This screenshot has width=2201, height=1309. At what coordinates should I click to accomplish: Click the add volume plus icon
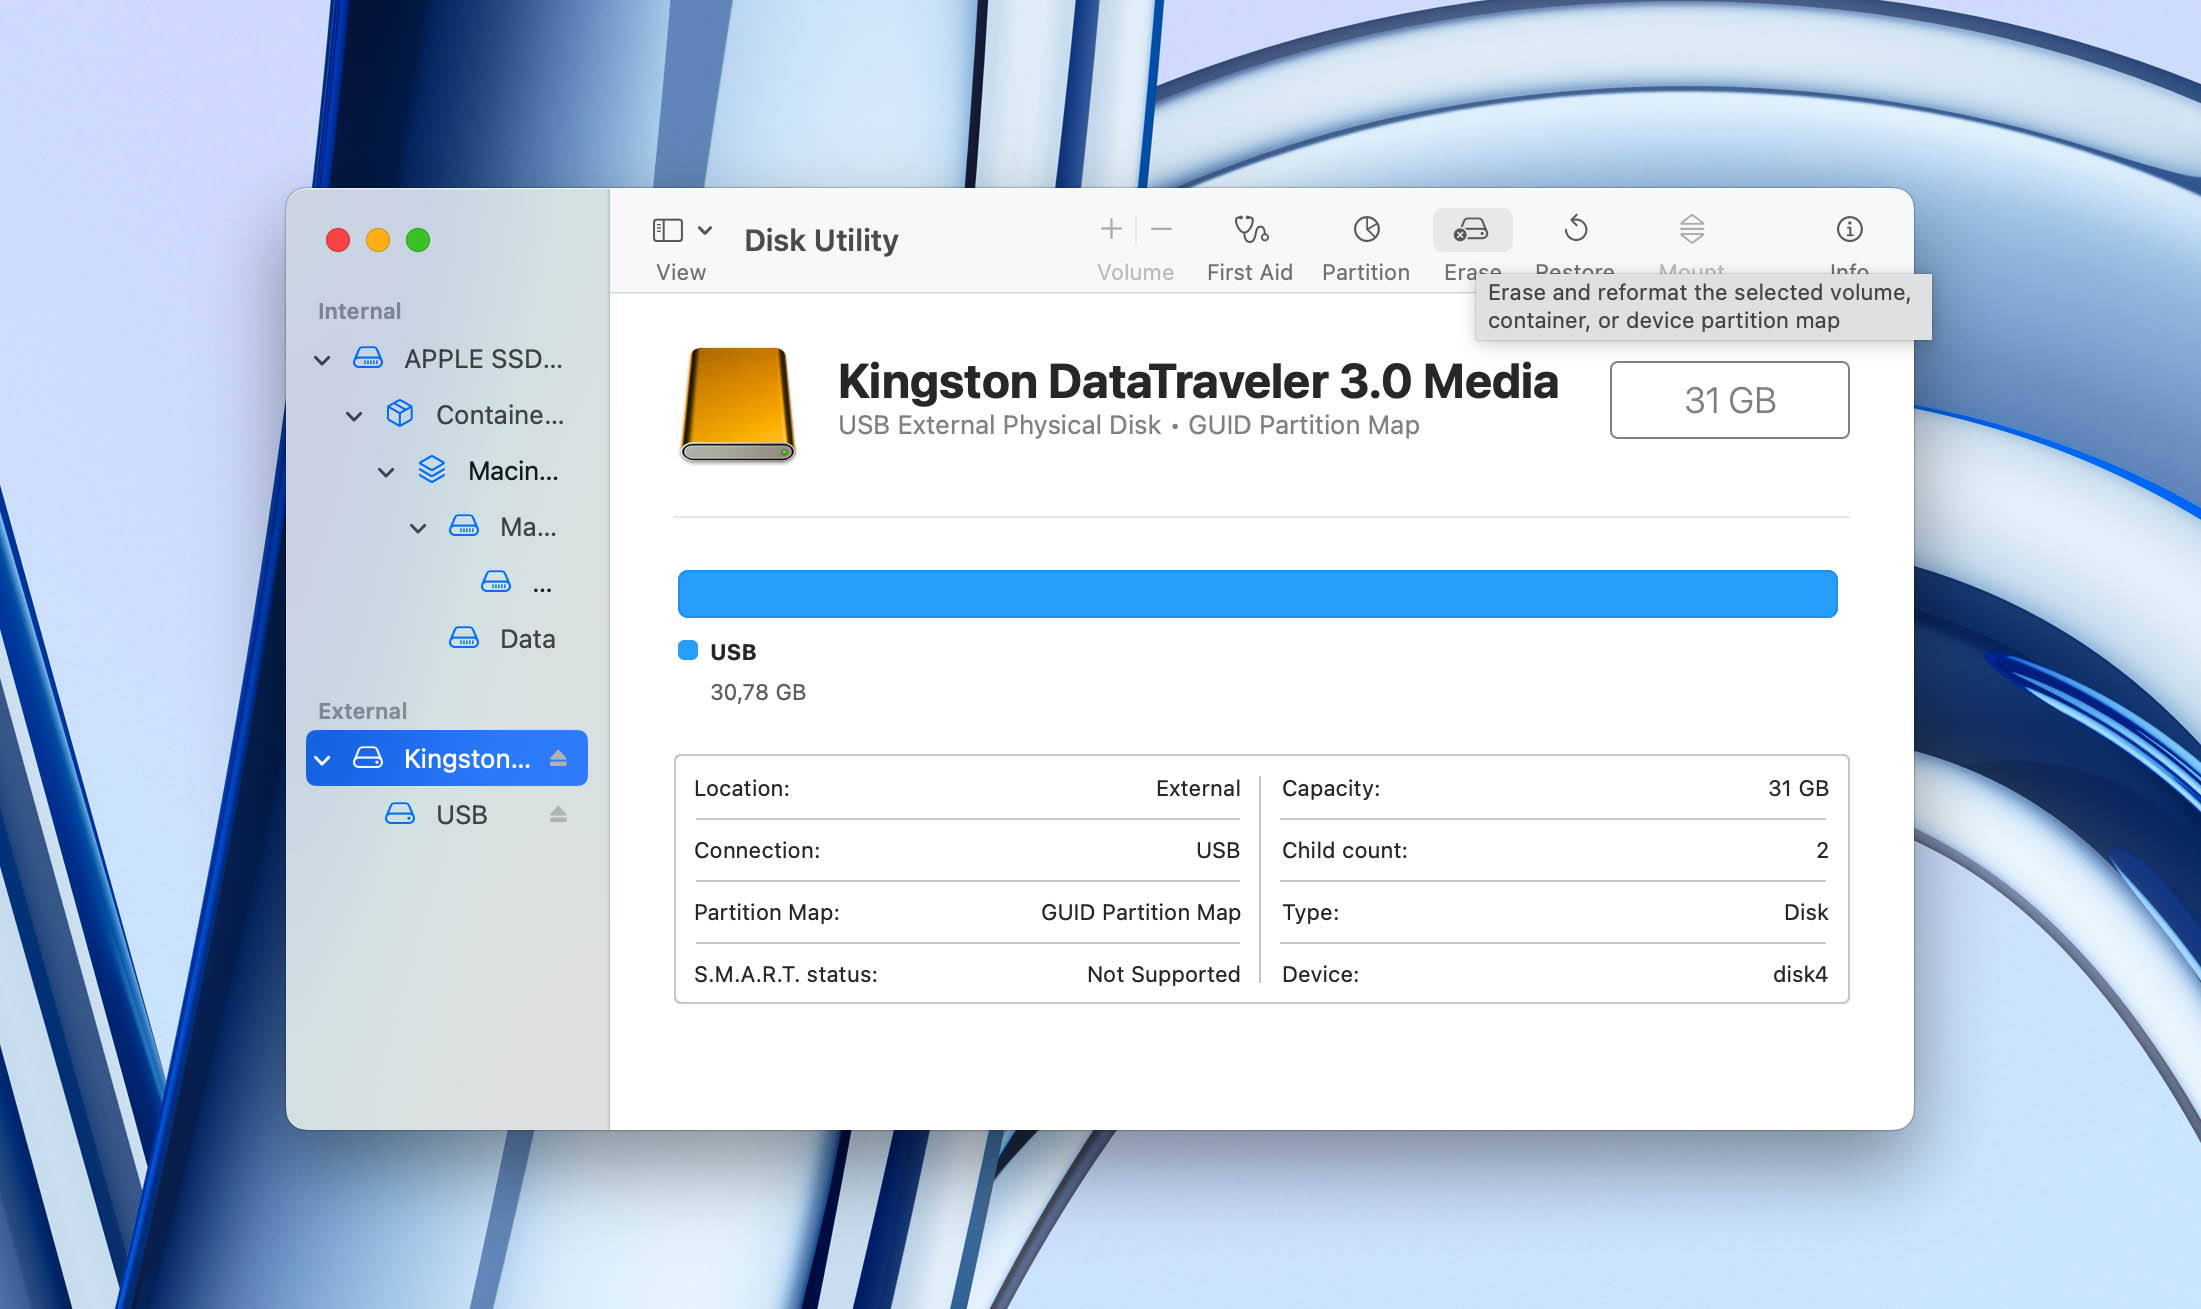(1111, 230)
